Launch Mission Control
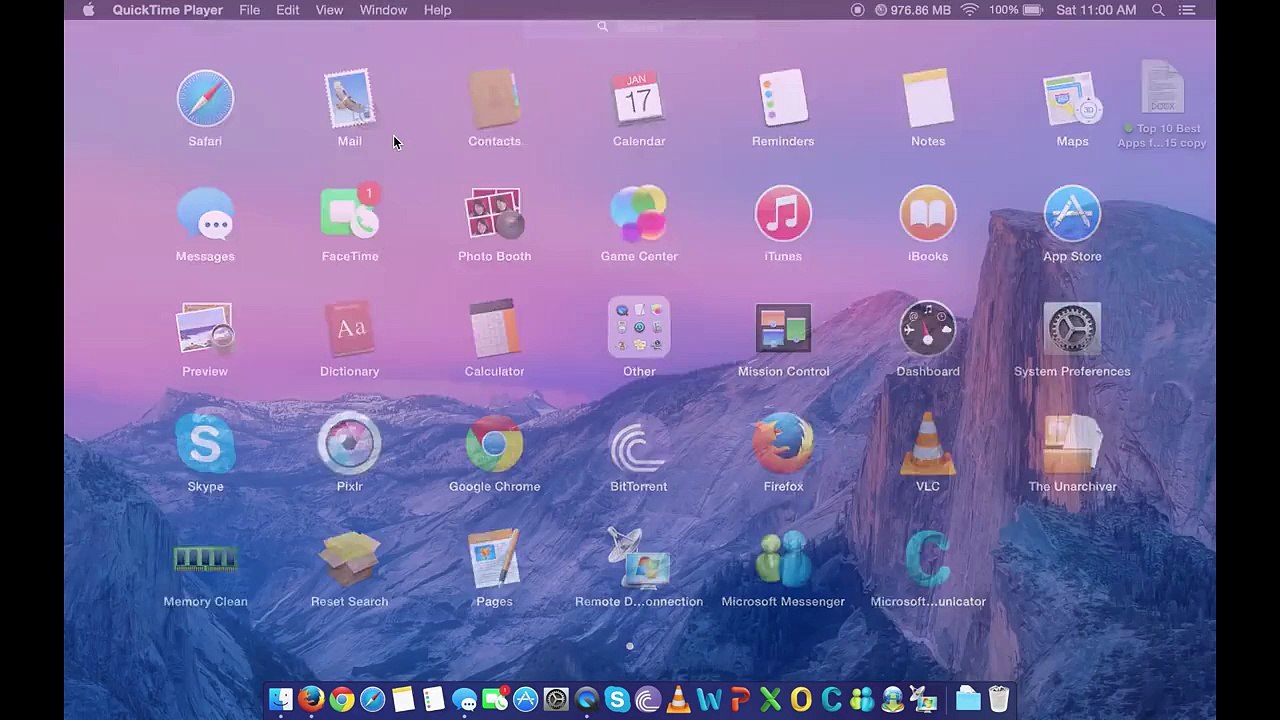The width and height of the screenshot is (1280, 720). 783,329
